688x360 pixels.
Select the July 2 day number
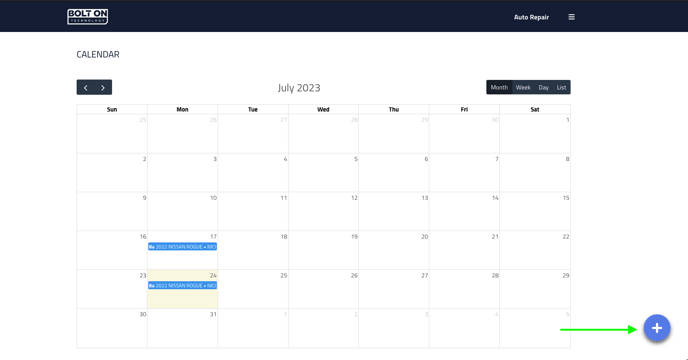click(x=144, y=159)
